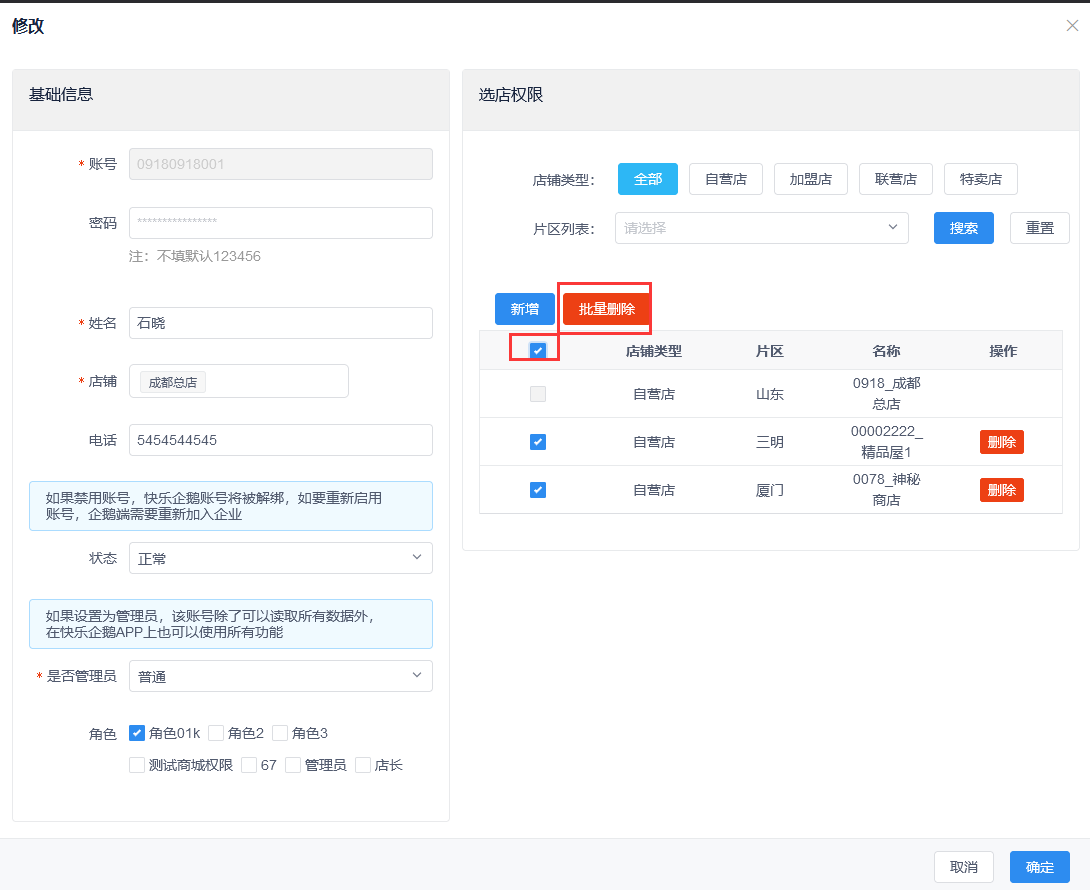Toggle the 角色01k role checkbox
The image size is (1090, 890).
coord(138,733)
